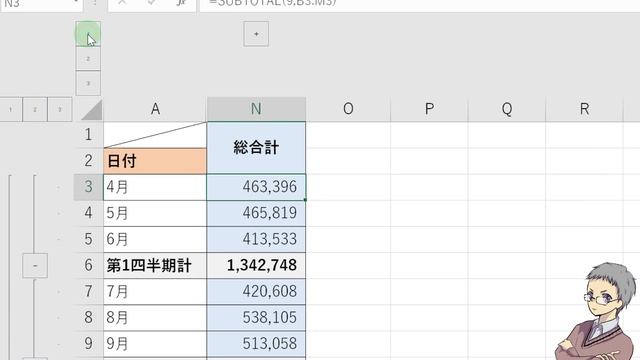This screenshot has width=640, height=360.
Task: Click row outline level 1 button
Action: pos(11,109)
